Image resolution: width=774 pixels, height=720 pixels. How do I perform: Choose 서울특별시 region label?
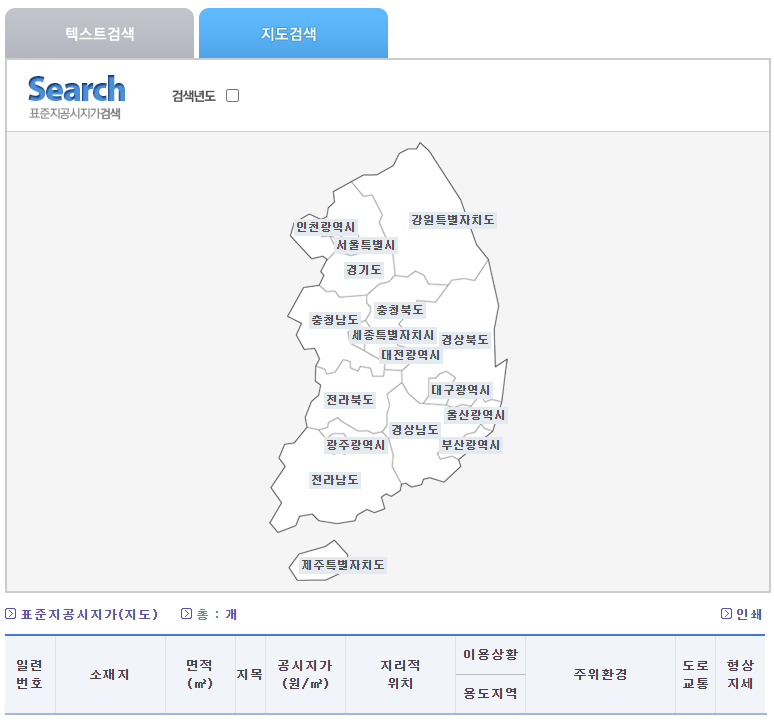point(366,245)
